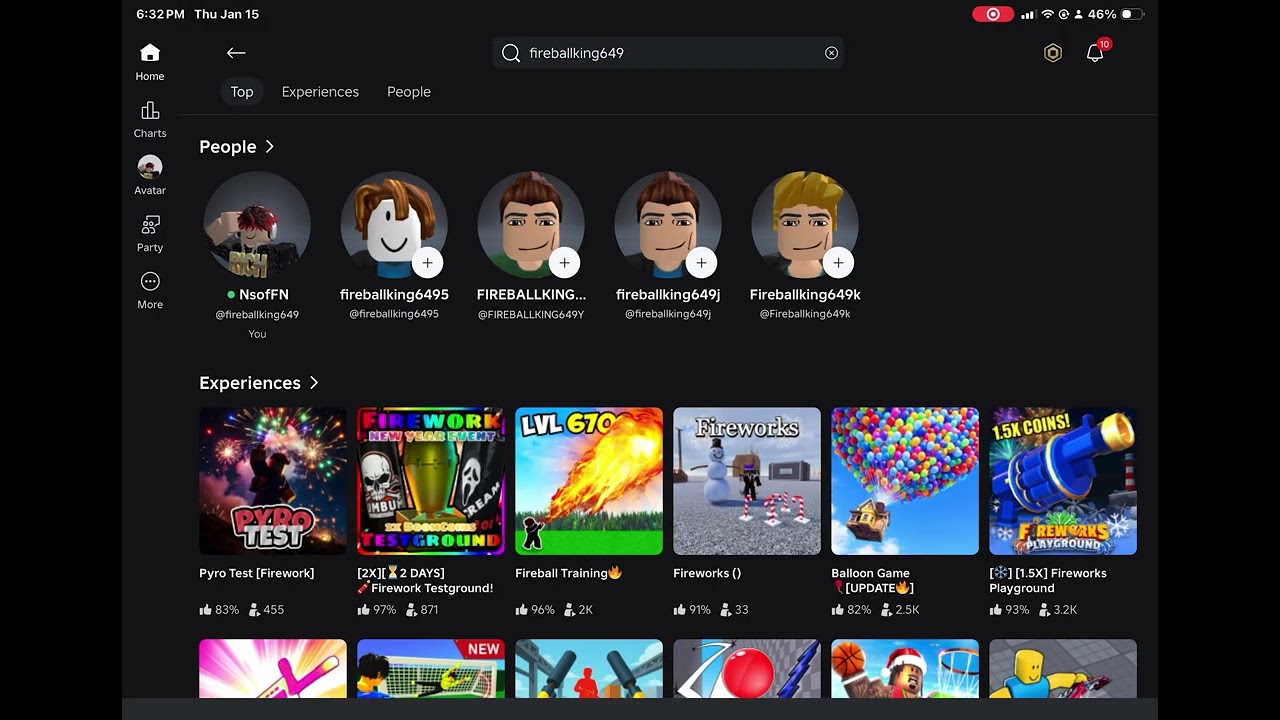Open the Pyro Test thumbnail
Image resolution: width=1280 pixels, height=720 pixels.
point(273,481)
